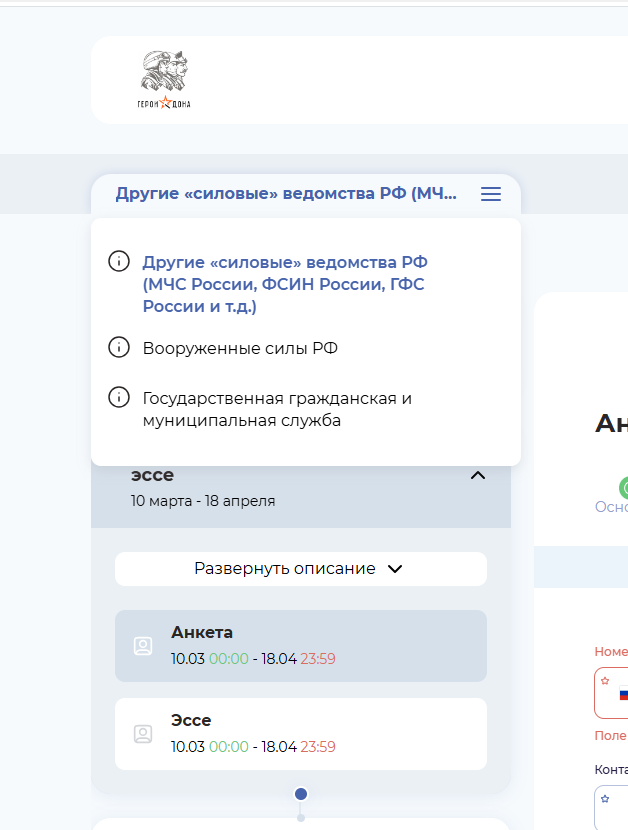Click the blue timeline dot below stages
The width and height of the screenshot is (628, 830).
click(301, 794)
